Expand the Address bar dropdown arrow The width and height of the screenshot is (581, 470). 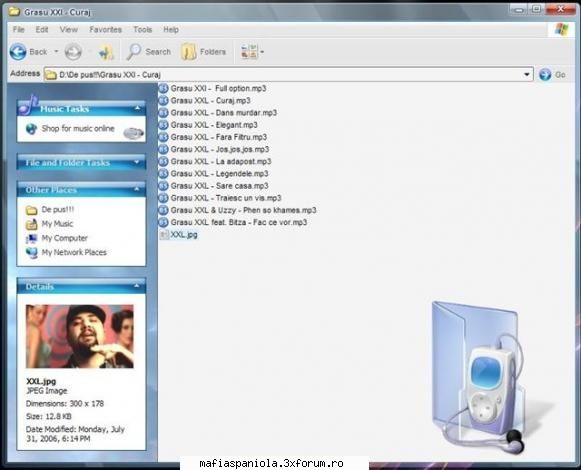(527, 75)
